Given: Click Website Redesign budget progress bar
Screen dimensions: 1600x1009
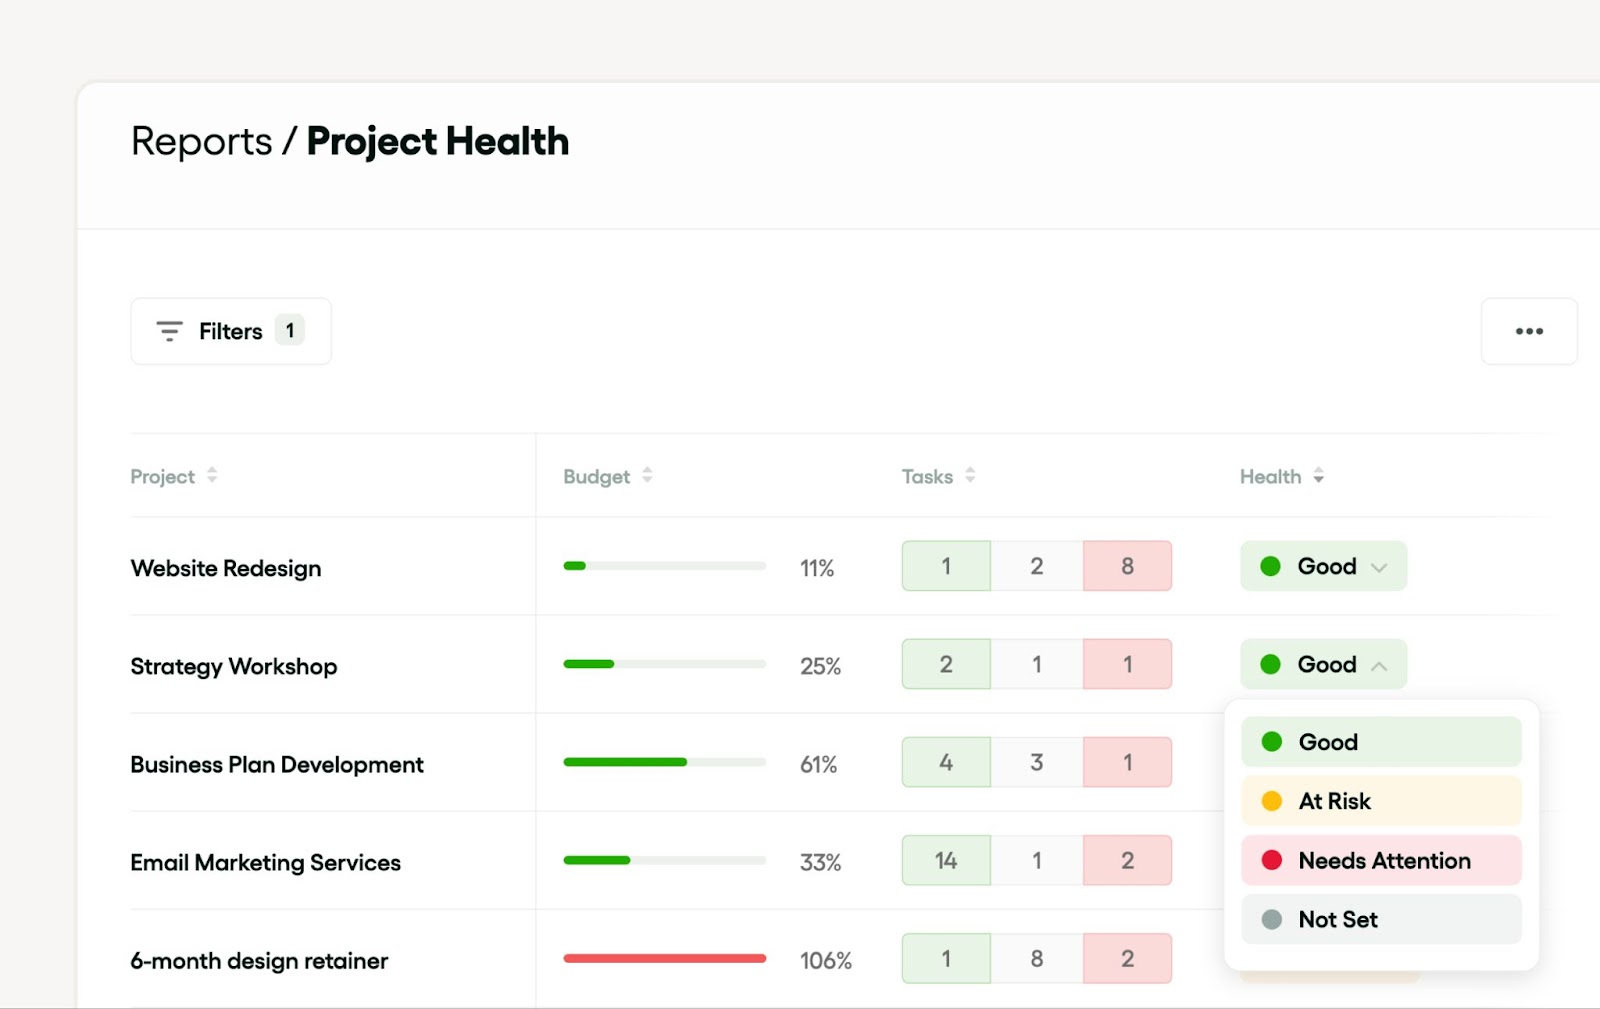Looking at the screenshot, I should (x=665, y=566).
